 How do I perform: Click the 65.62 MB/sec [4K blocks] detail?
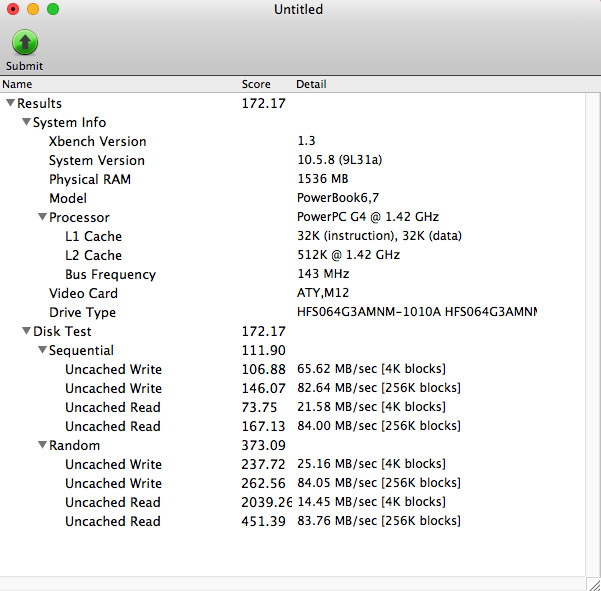tap(371, 369)
